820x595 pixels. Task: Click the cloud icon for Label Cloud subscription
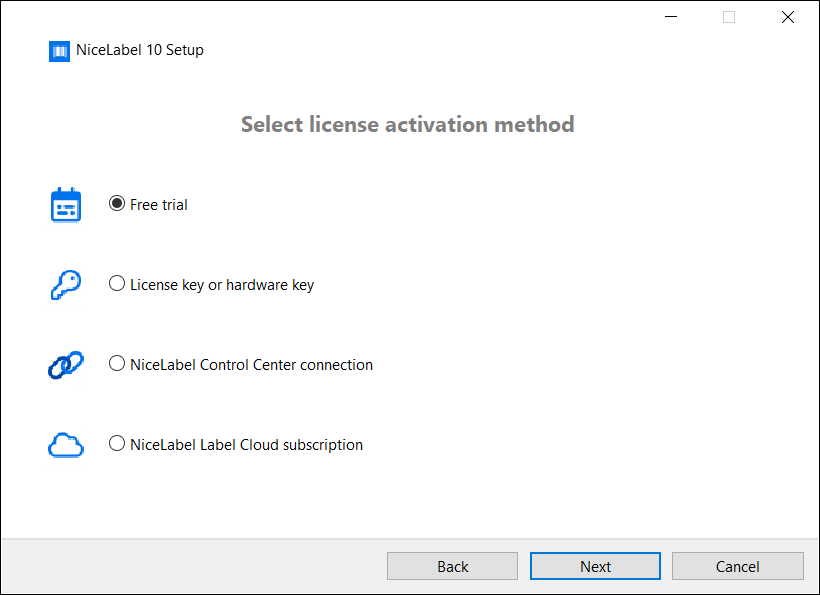click(65, 444)
